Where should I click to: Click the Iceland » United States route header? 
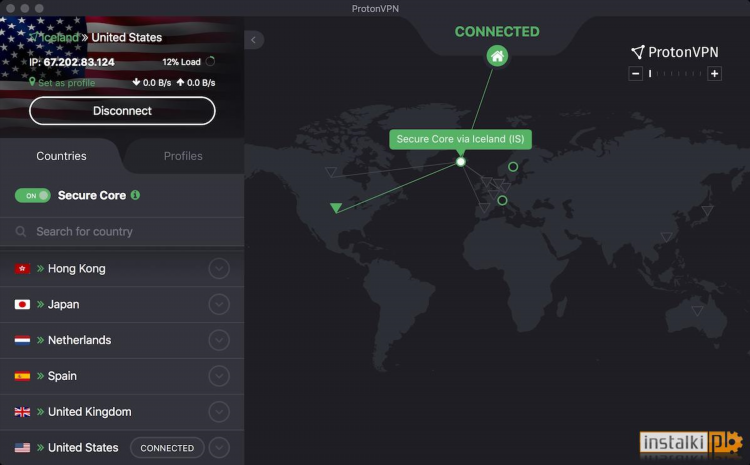96,37
